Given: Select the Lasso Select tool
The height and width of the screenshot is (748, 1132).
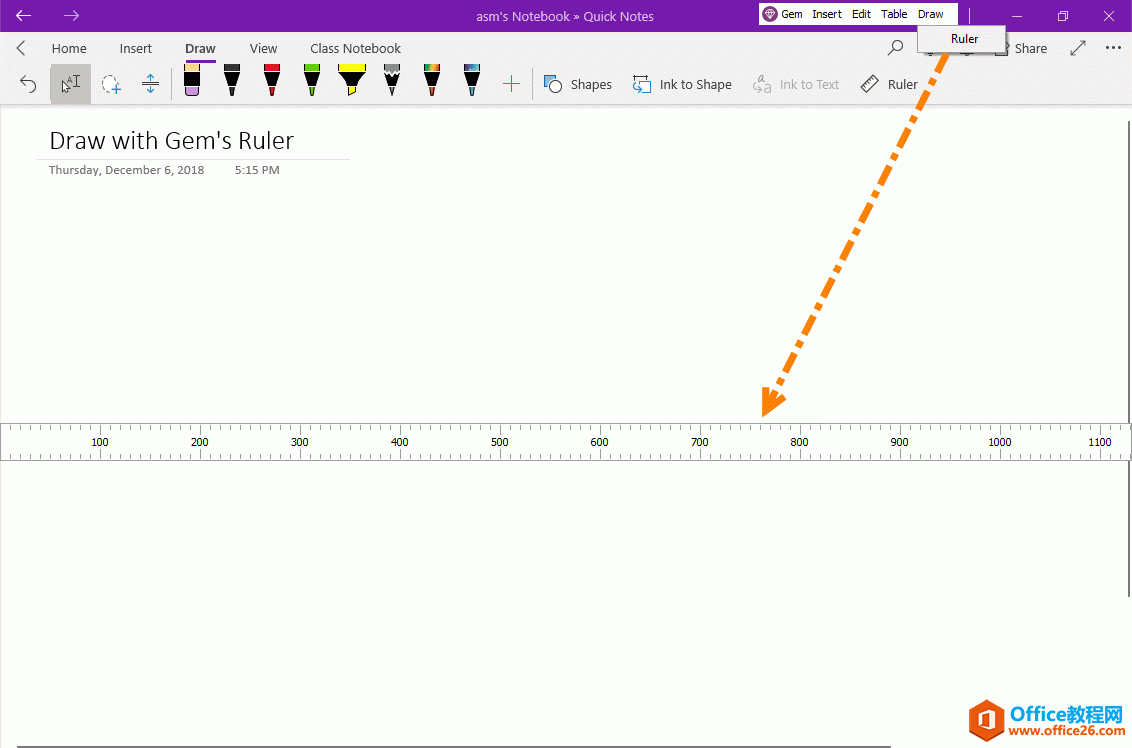Looking at the screenshot, I should [111, 83].
